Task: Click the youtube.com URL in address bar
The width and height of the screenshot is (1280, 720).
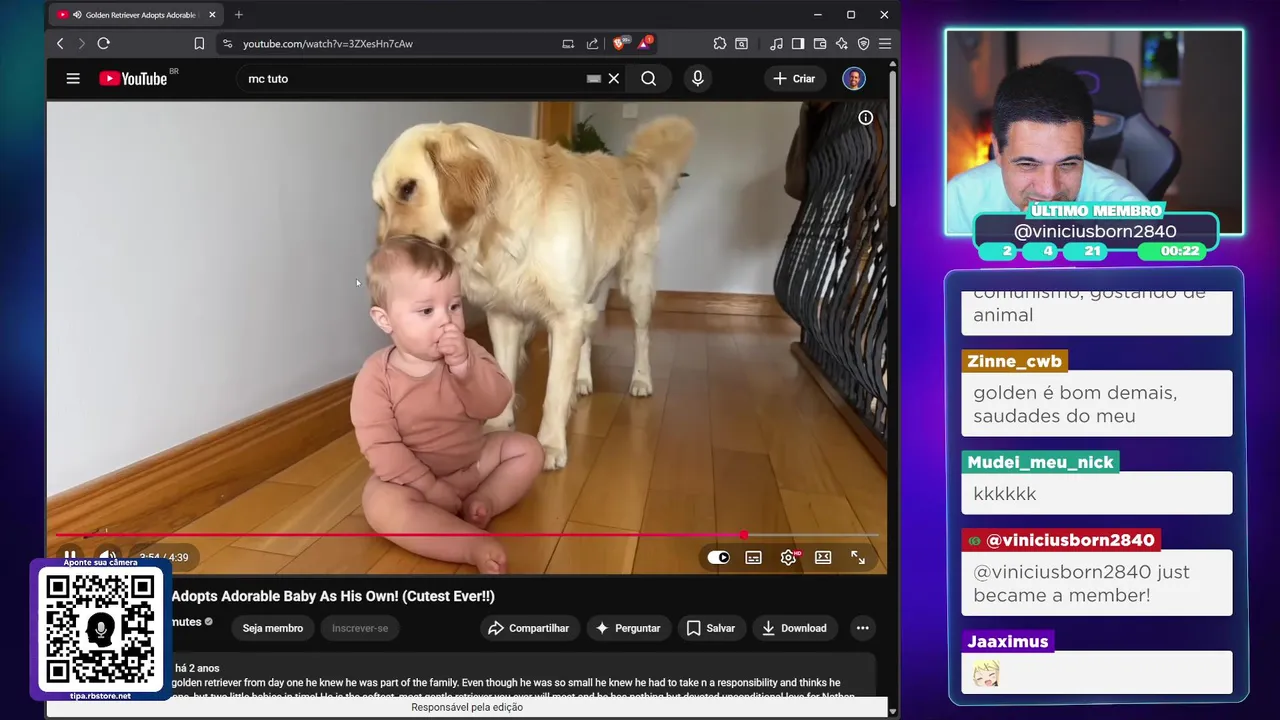Action: point(327,44)
